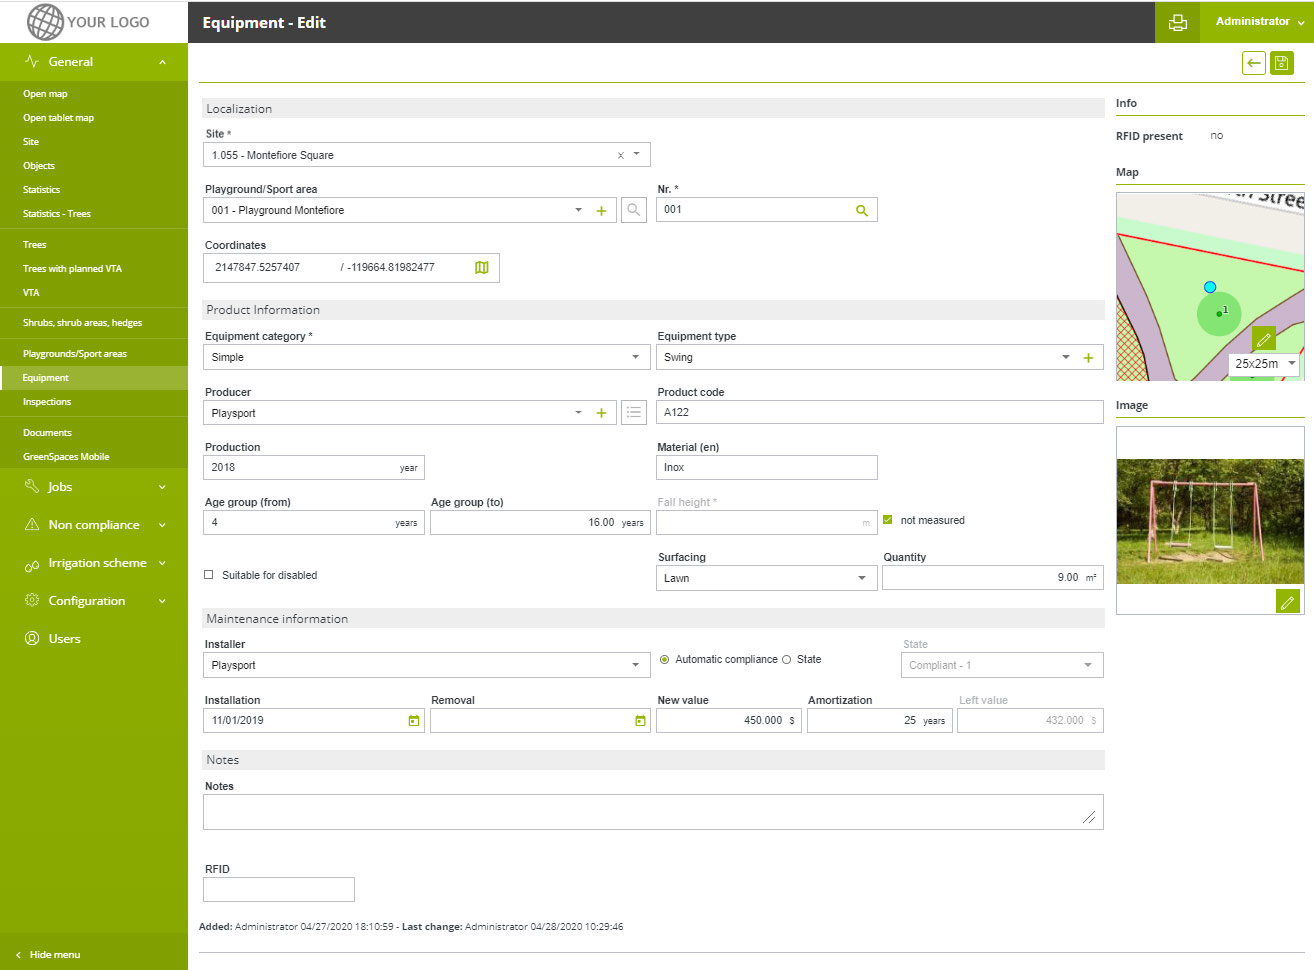Viewport: 1314px width, 970px height.
Task: Click the magnifier button beside Playground Montefiore
Action: tap(634, 210)
